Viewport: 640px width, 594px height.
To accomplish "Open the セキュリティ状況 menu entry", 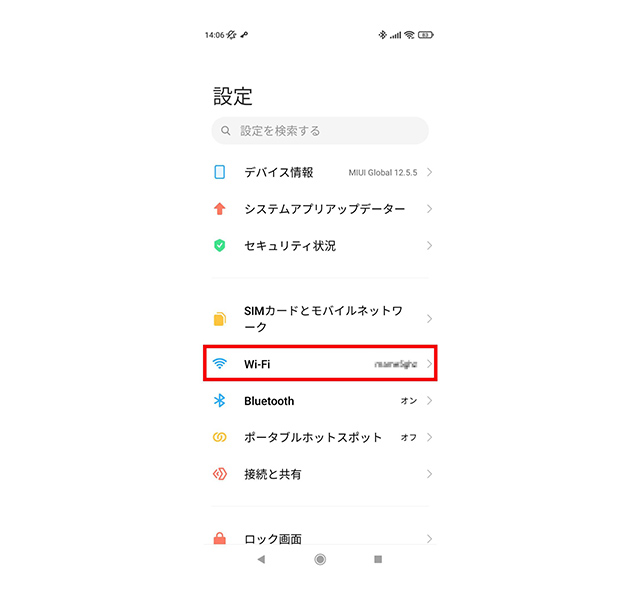I will [x=320, y=245].
